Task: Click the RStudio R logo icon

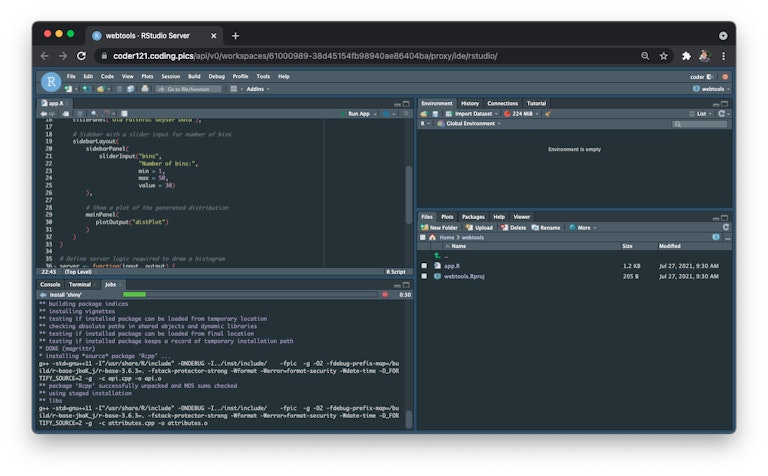Action: click(51, 82)
